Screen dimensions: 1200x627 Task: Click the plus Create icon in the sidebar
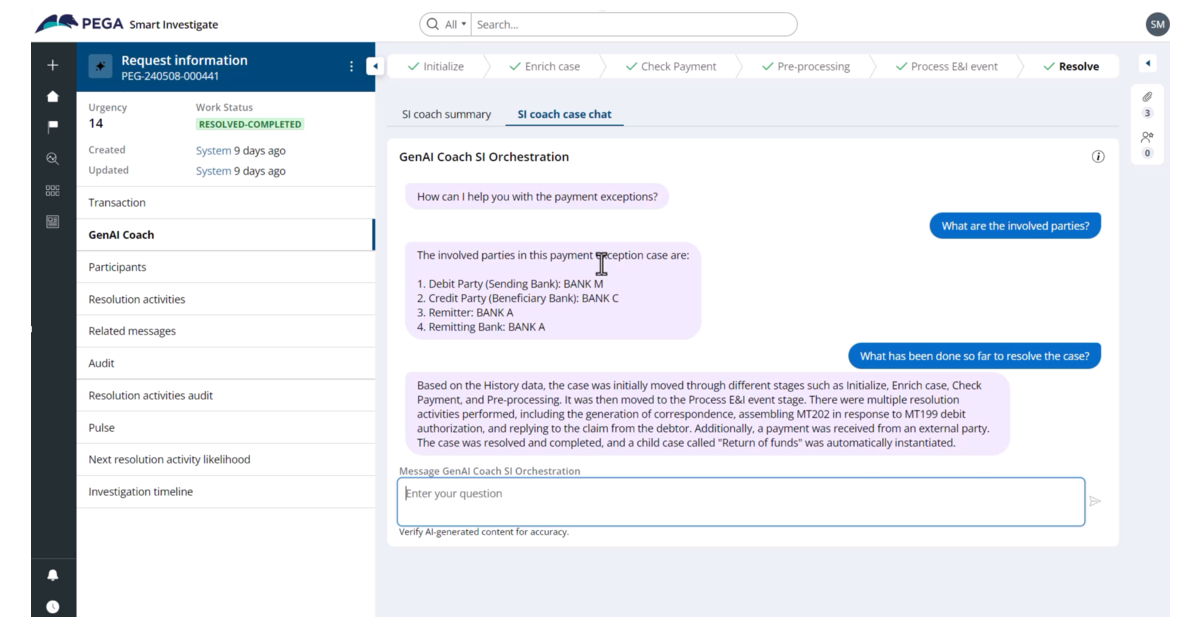click(x=53, y=66)
